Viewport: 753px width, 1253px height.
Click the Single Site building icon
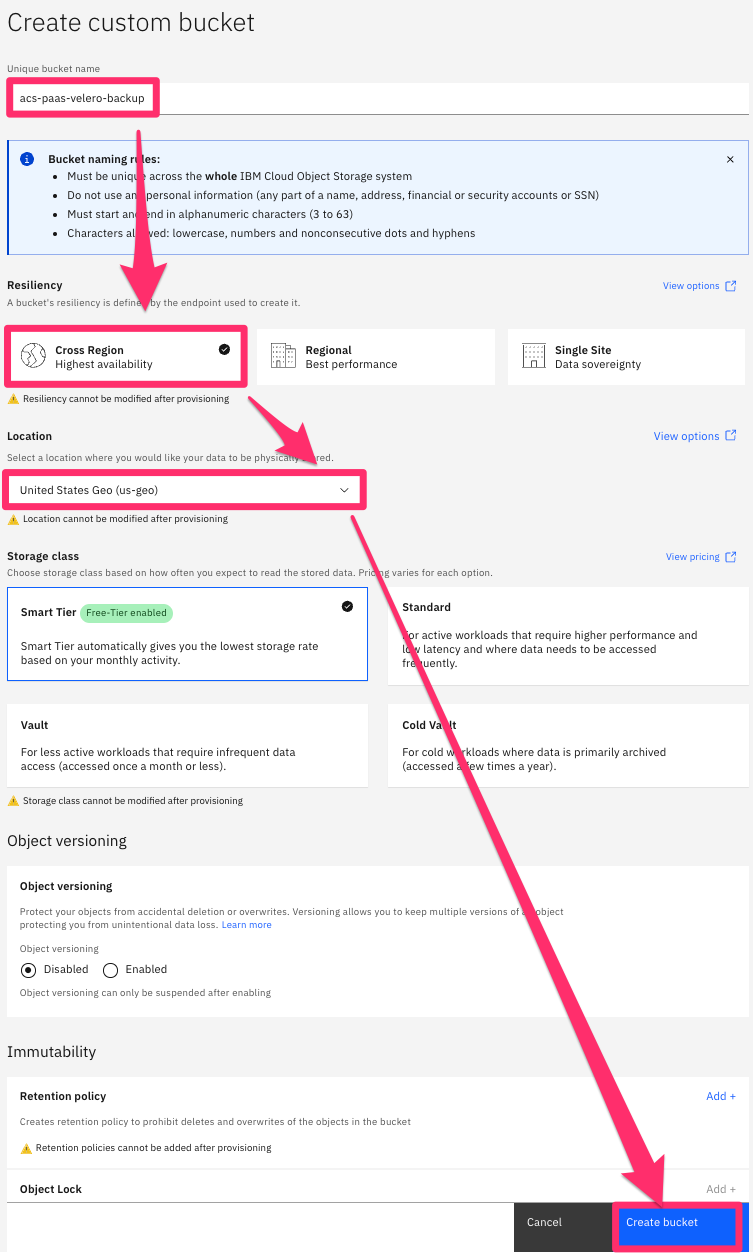coord(534,356)
